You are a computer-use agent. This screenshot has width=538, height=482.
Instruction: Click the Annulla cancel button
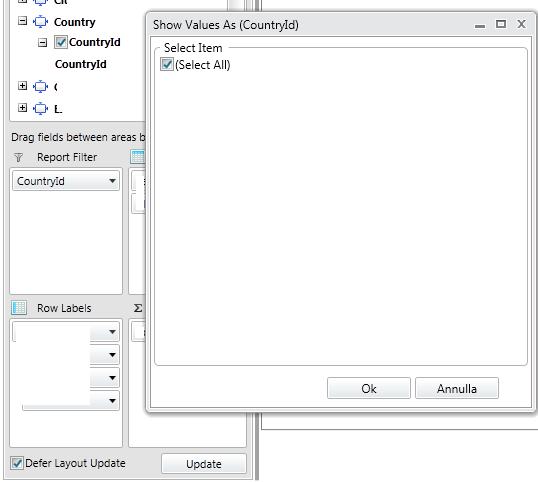click(x=457, y=388)
